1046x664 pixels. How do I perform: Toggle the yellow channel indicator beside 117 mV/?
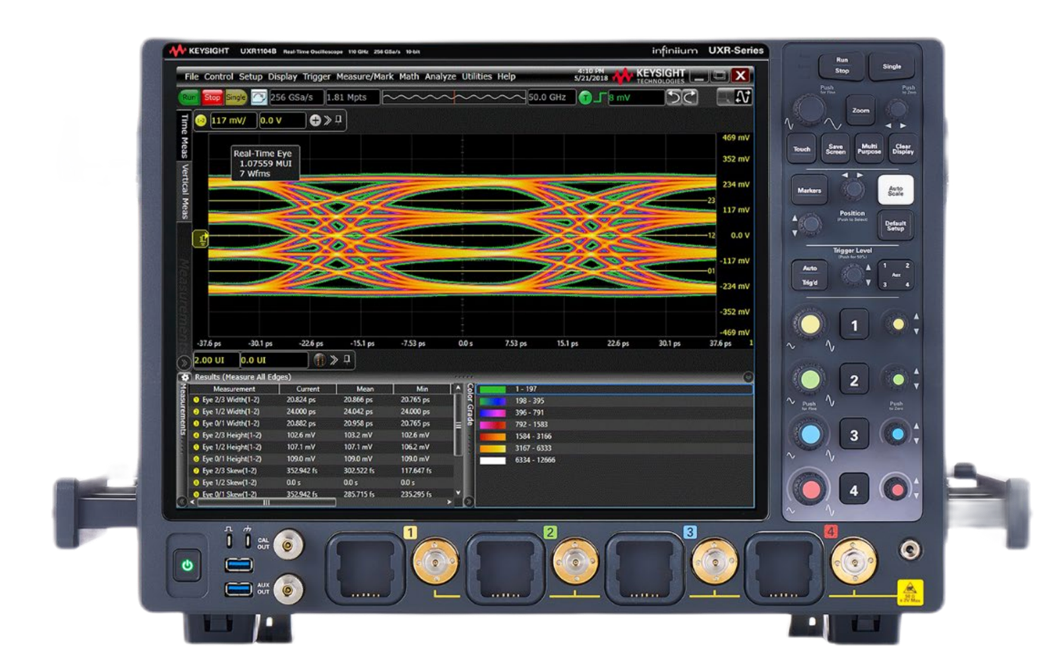pyautogui.click(x=201, y=120)
